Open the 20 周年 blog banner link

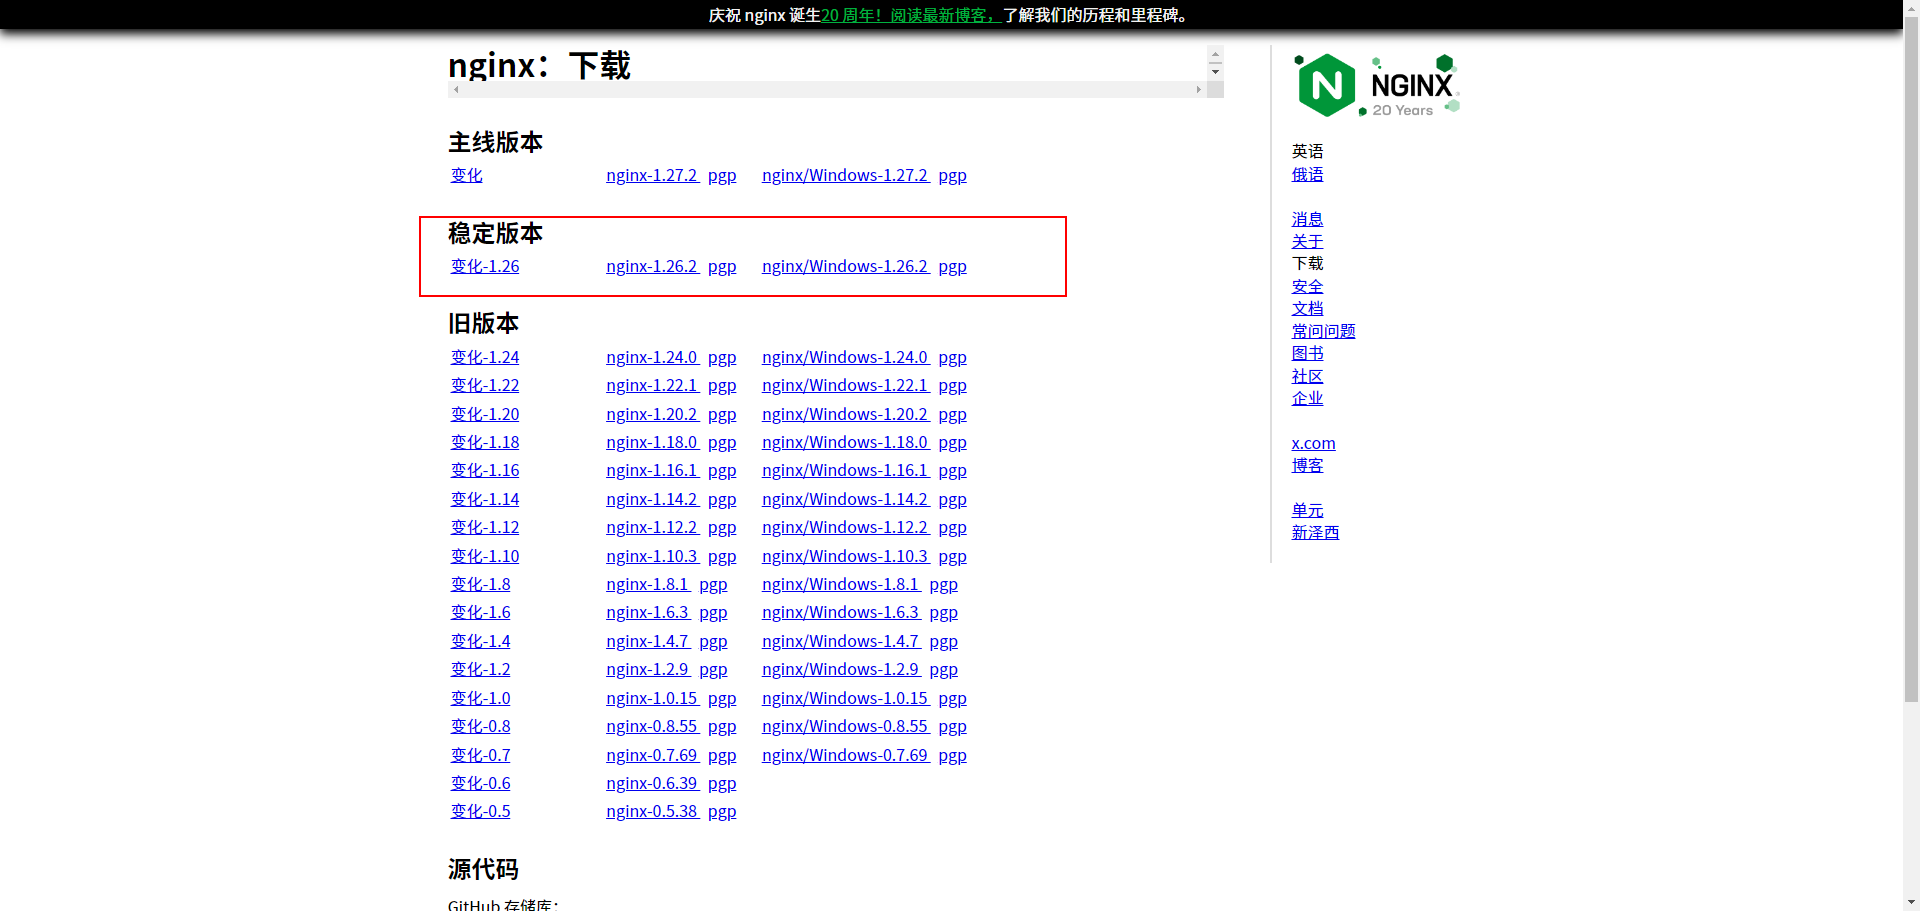coord(910,16)
